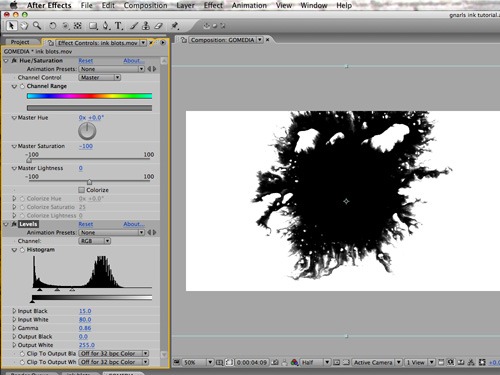
Task: Open the Animation menu
Action: 249,5
